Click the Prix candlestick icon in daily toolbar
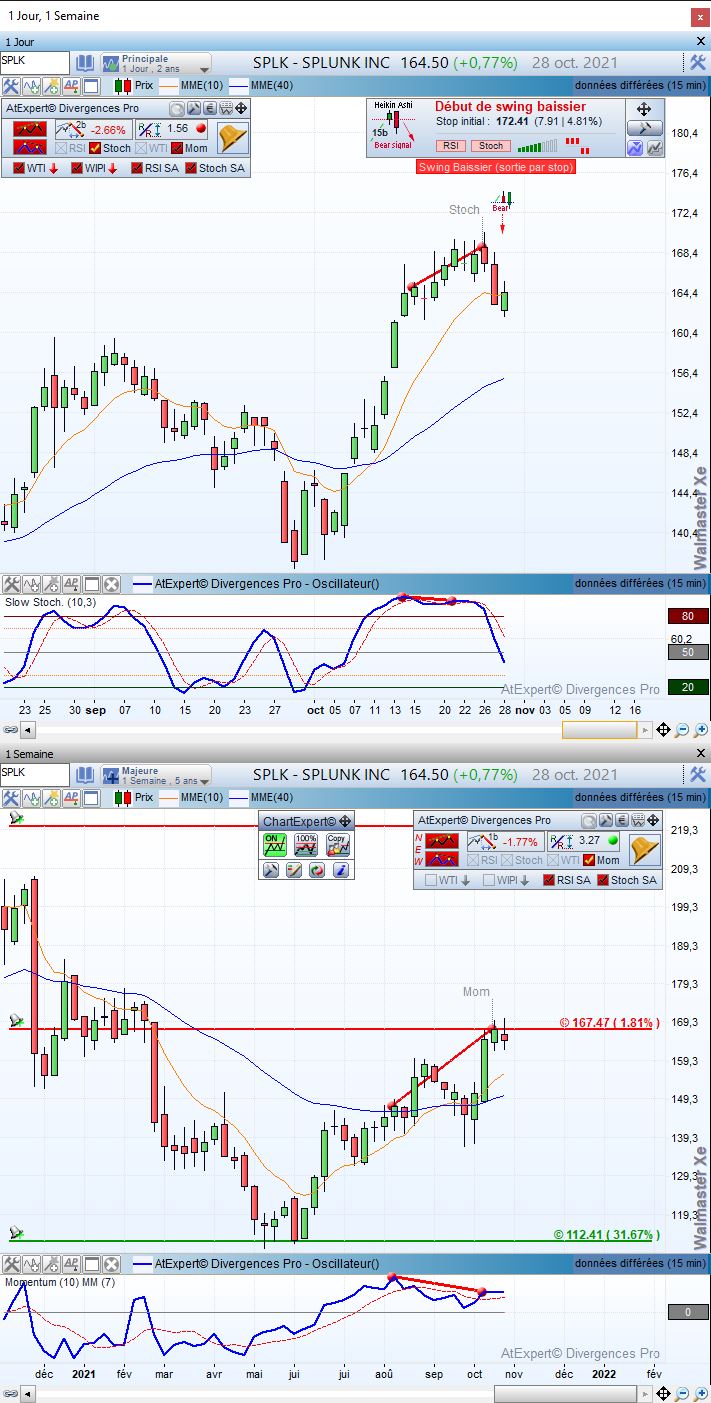711x1403 pixels. (x=121, y=86)
